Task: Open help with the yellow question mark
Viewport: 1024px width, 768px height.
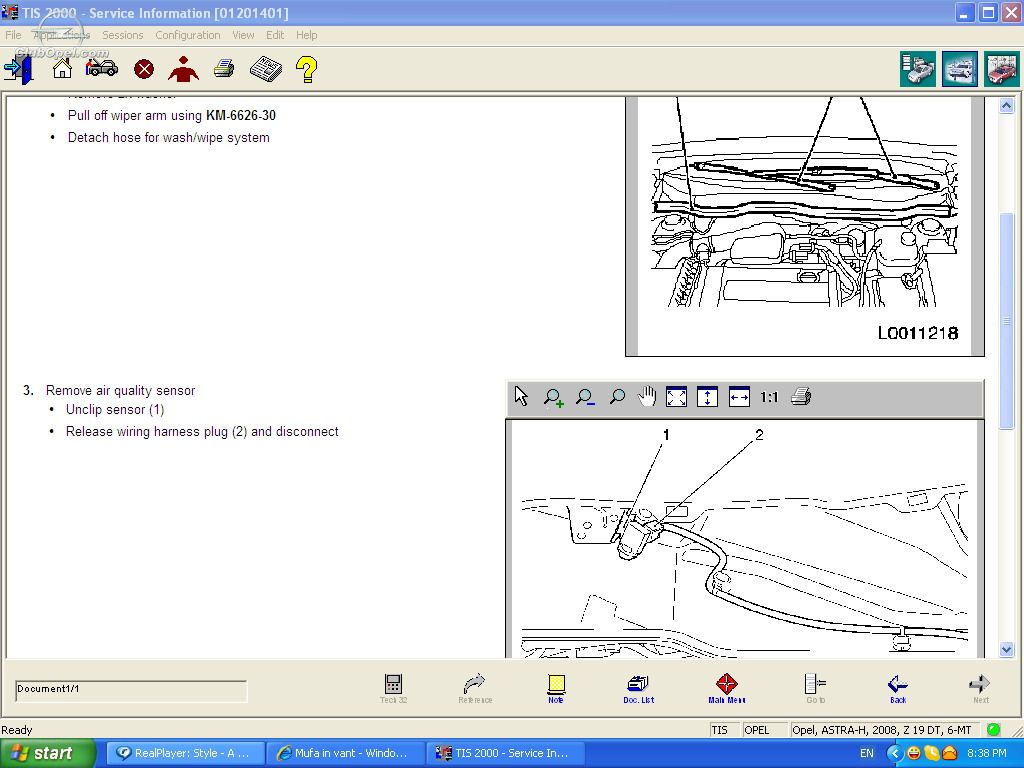Action: pyautogui.click(x=306, y=69)
